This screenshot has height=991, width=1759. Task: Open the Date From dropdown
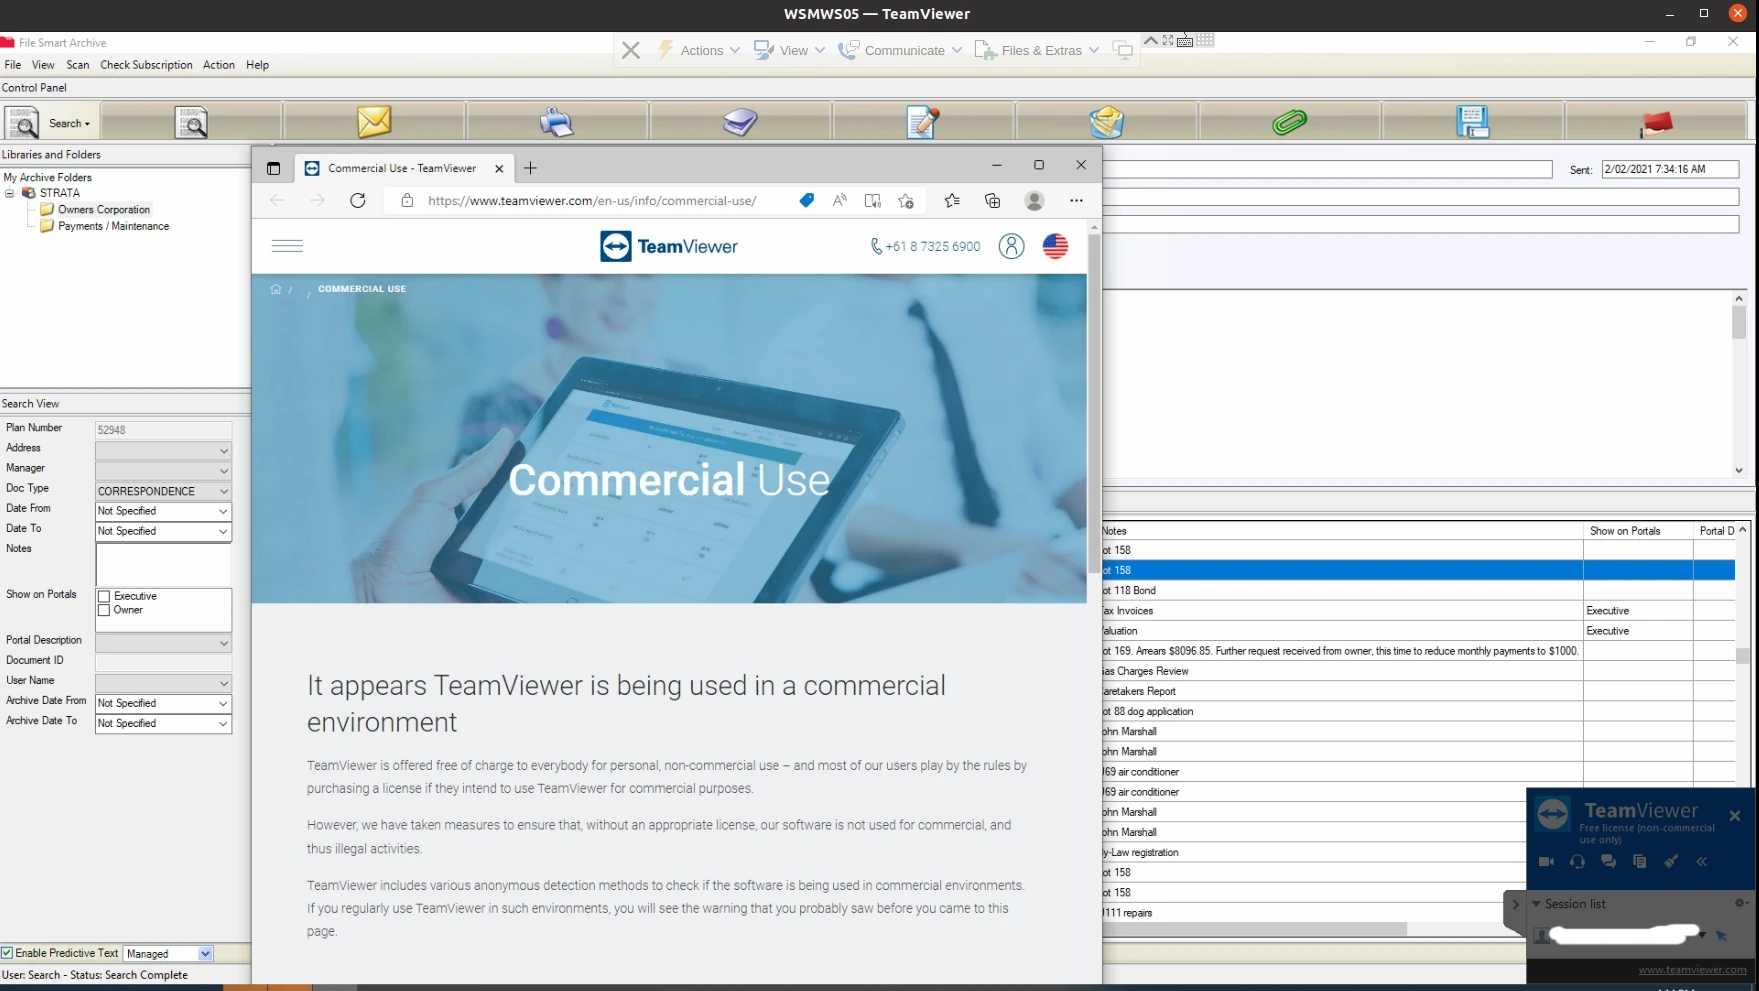click(223, 511)
